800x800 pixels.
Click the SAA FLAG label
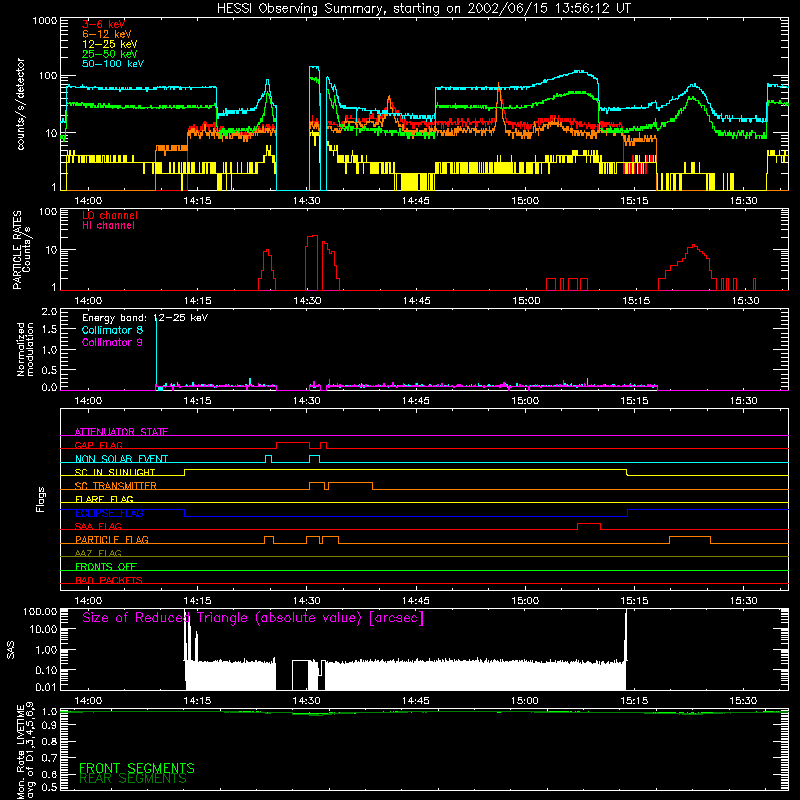[98, 526]
